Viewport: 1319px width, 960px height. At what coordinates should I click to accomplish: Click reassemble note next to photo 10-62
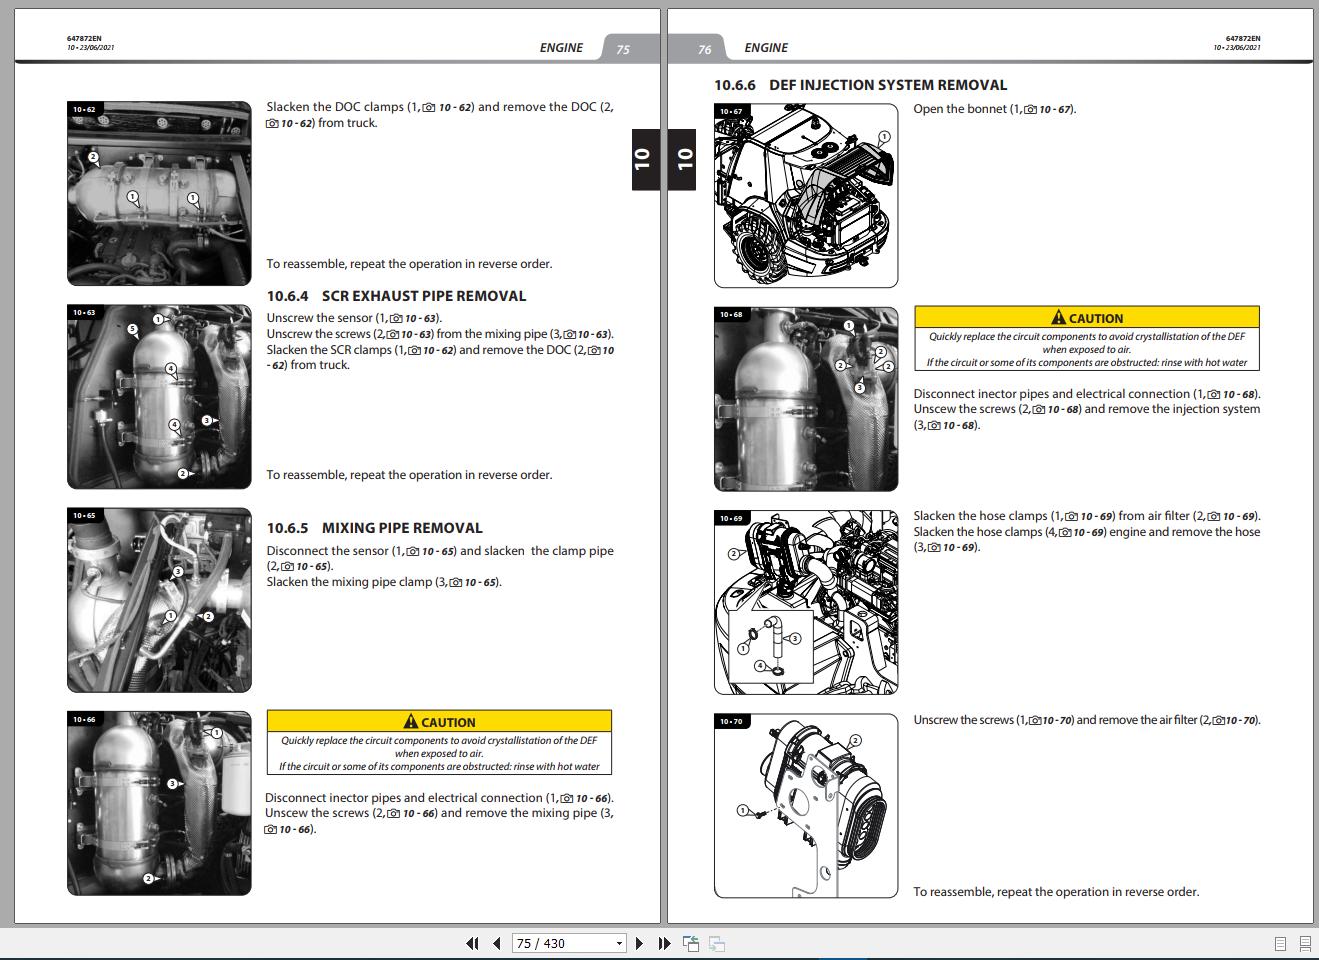409,264
